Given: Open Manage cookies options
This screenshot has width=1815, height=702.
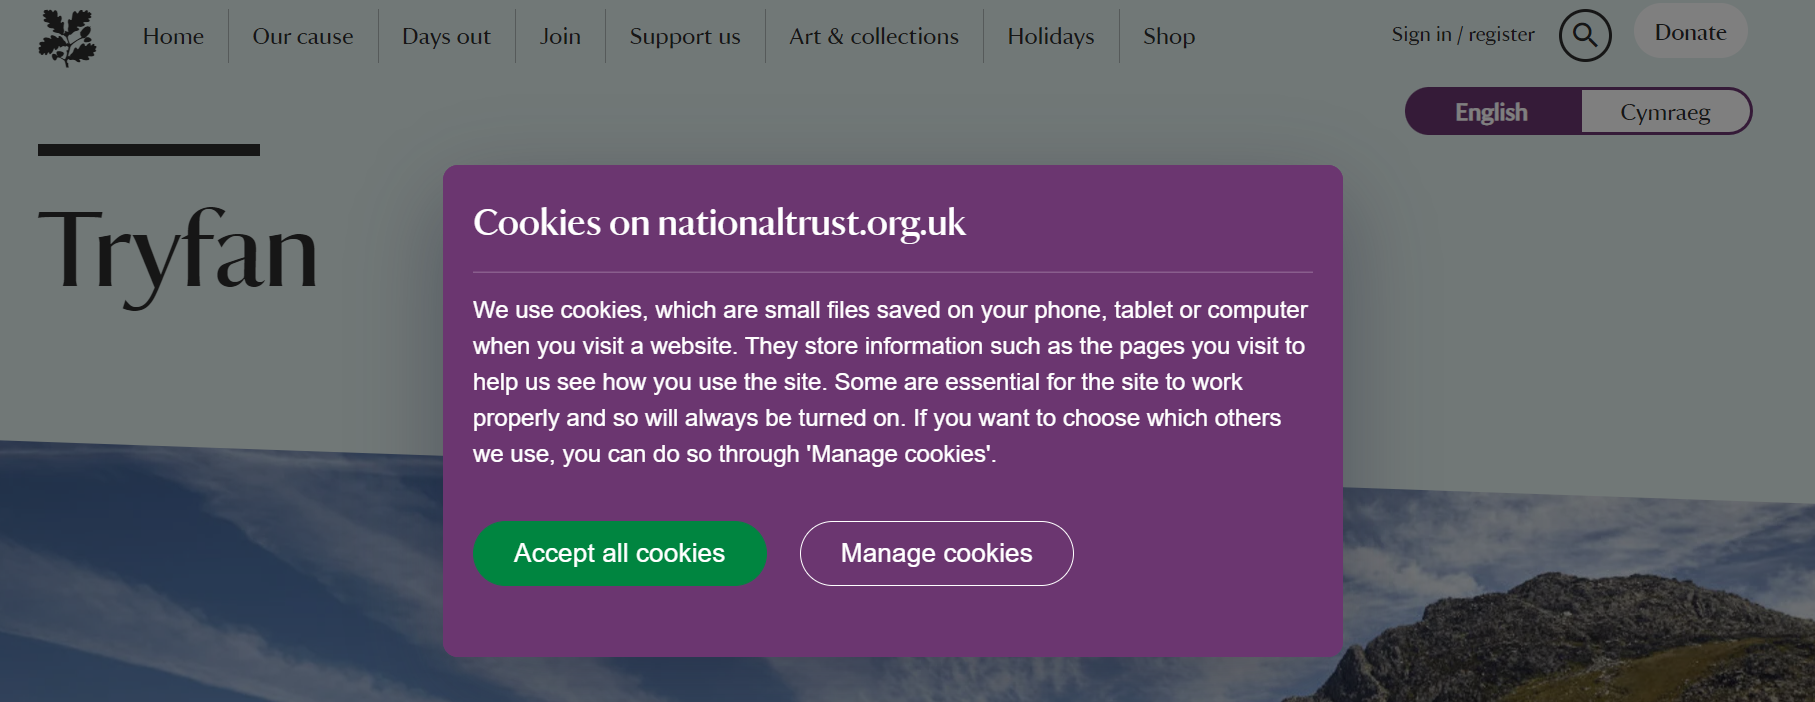Looking at the screenshot, I should pyautogui.click(x=936, y=553).
